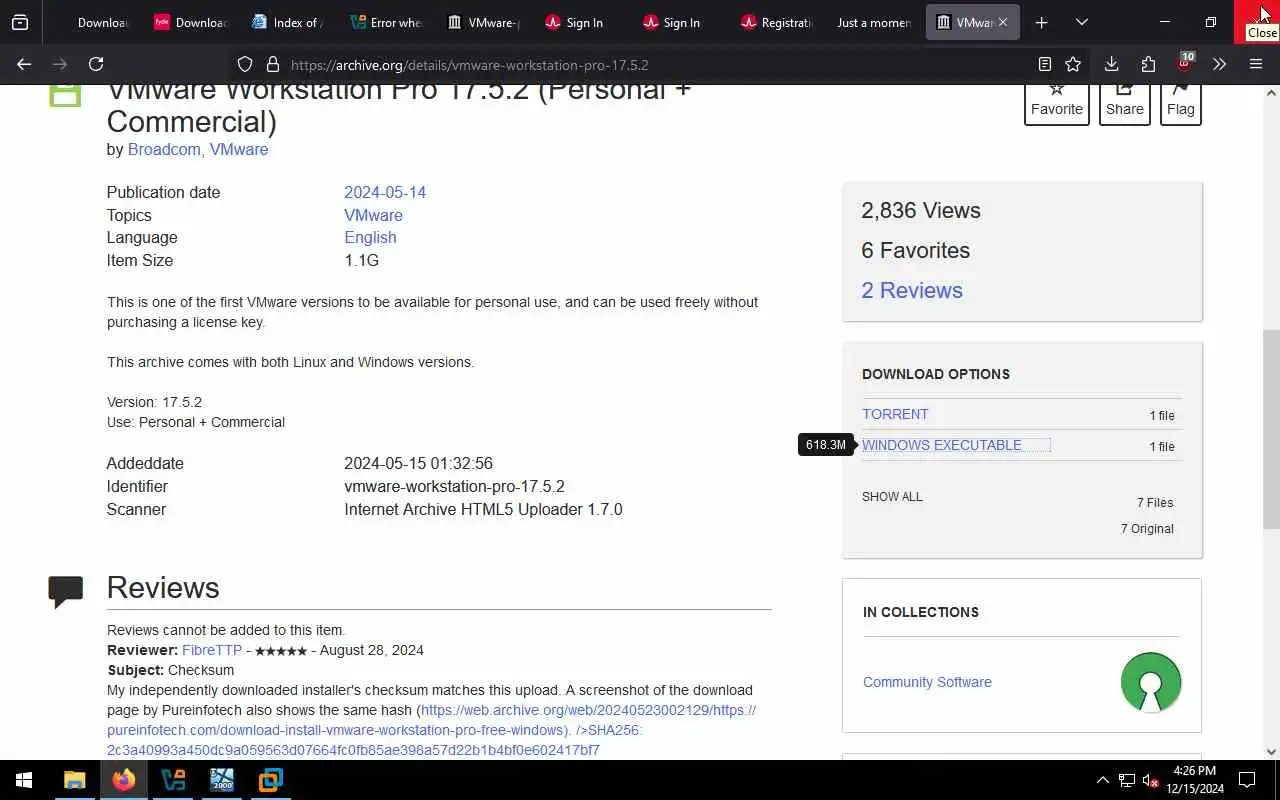1280x800 pixels.
Task: Open the Extensions puzzle icon
Action: click(x=1148, y=64)
